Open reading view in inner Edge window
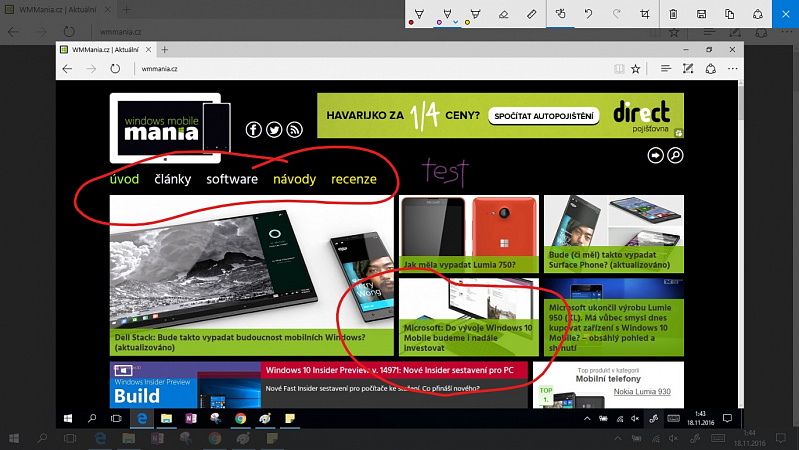This screenshot has width=799, height=450. click(619, 69)
